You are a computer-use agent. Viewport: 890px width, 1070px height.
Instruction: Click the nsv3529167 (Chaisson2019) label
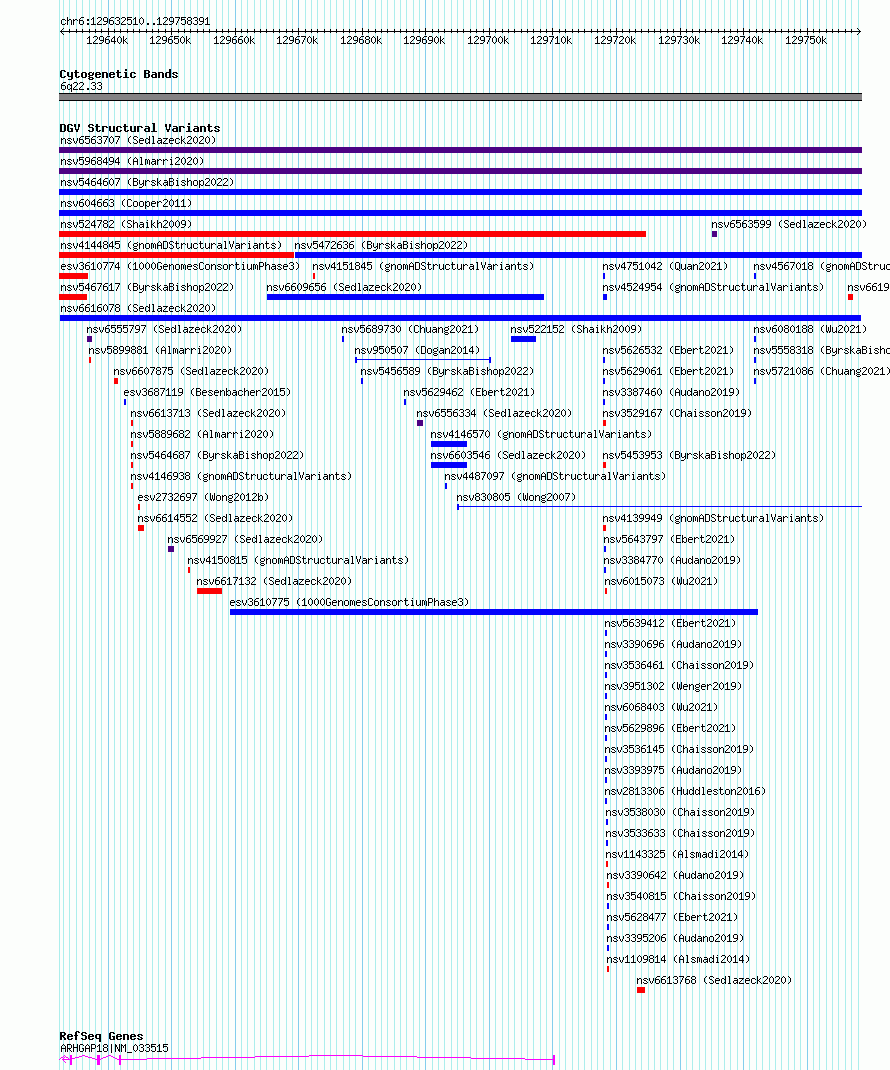pyautogui.click(x=677, y=414)
